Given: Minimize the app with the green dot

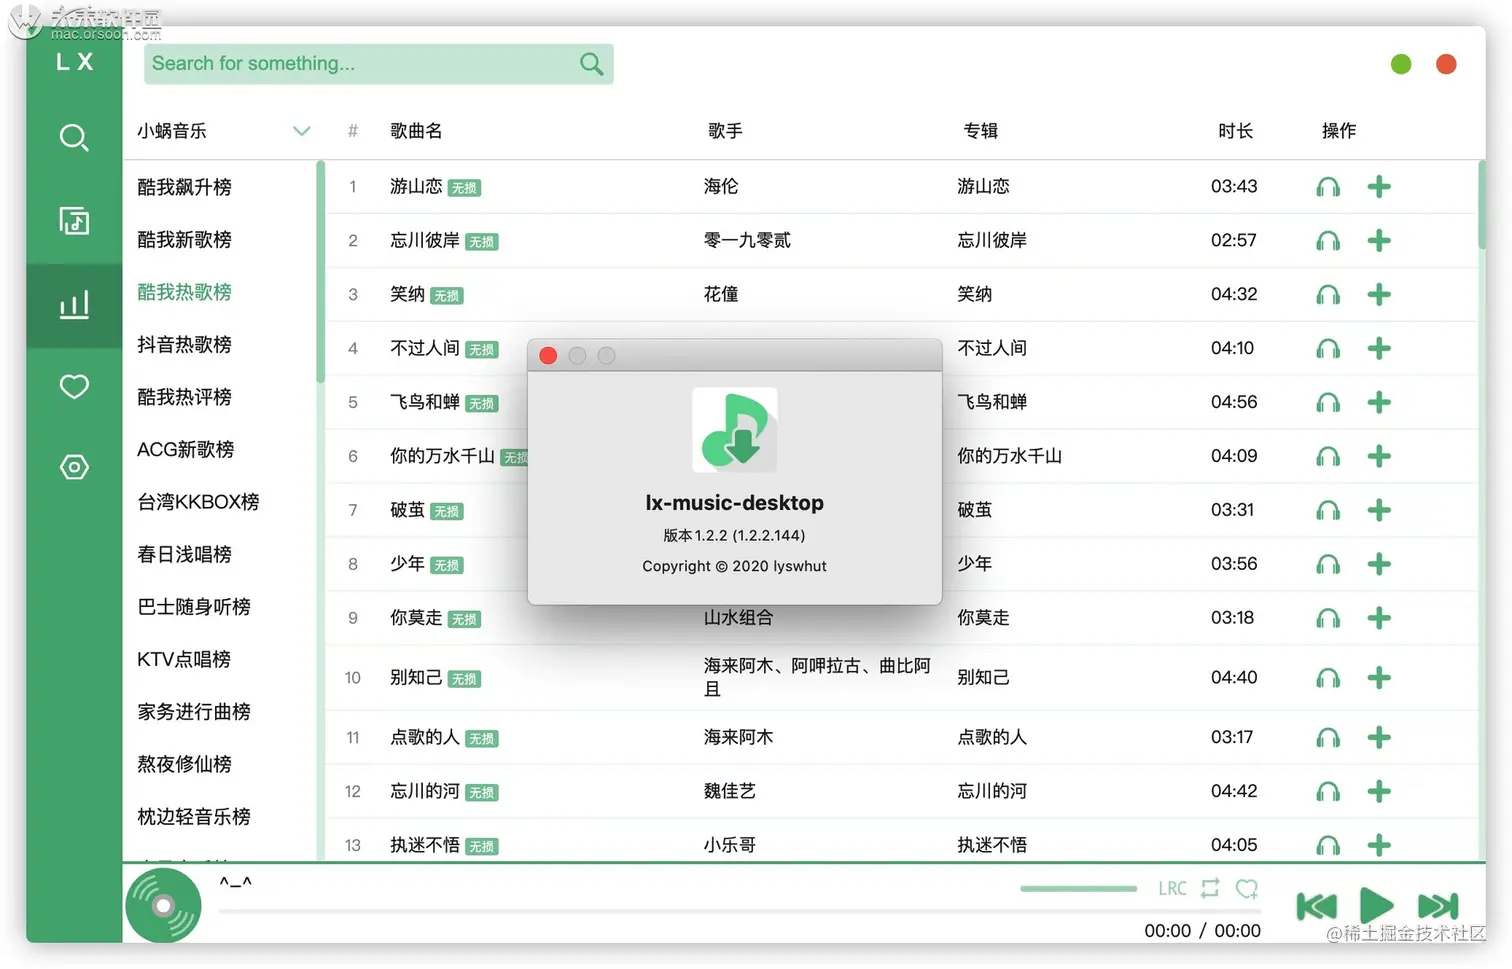Looking at the screenshot, I should (1401, 64).
